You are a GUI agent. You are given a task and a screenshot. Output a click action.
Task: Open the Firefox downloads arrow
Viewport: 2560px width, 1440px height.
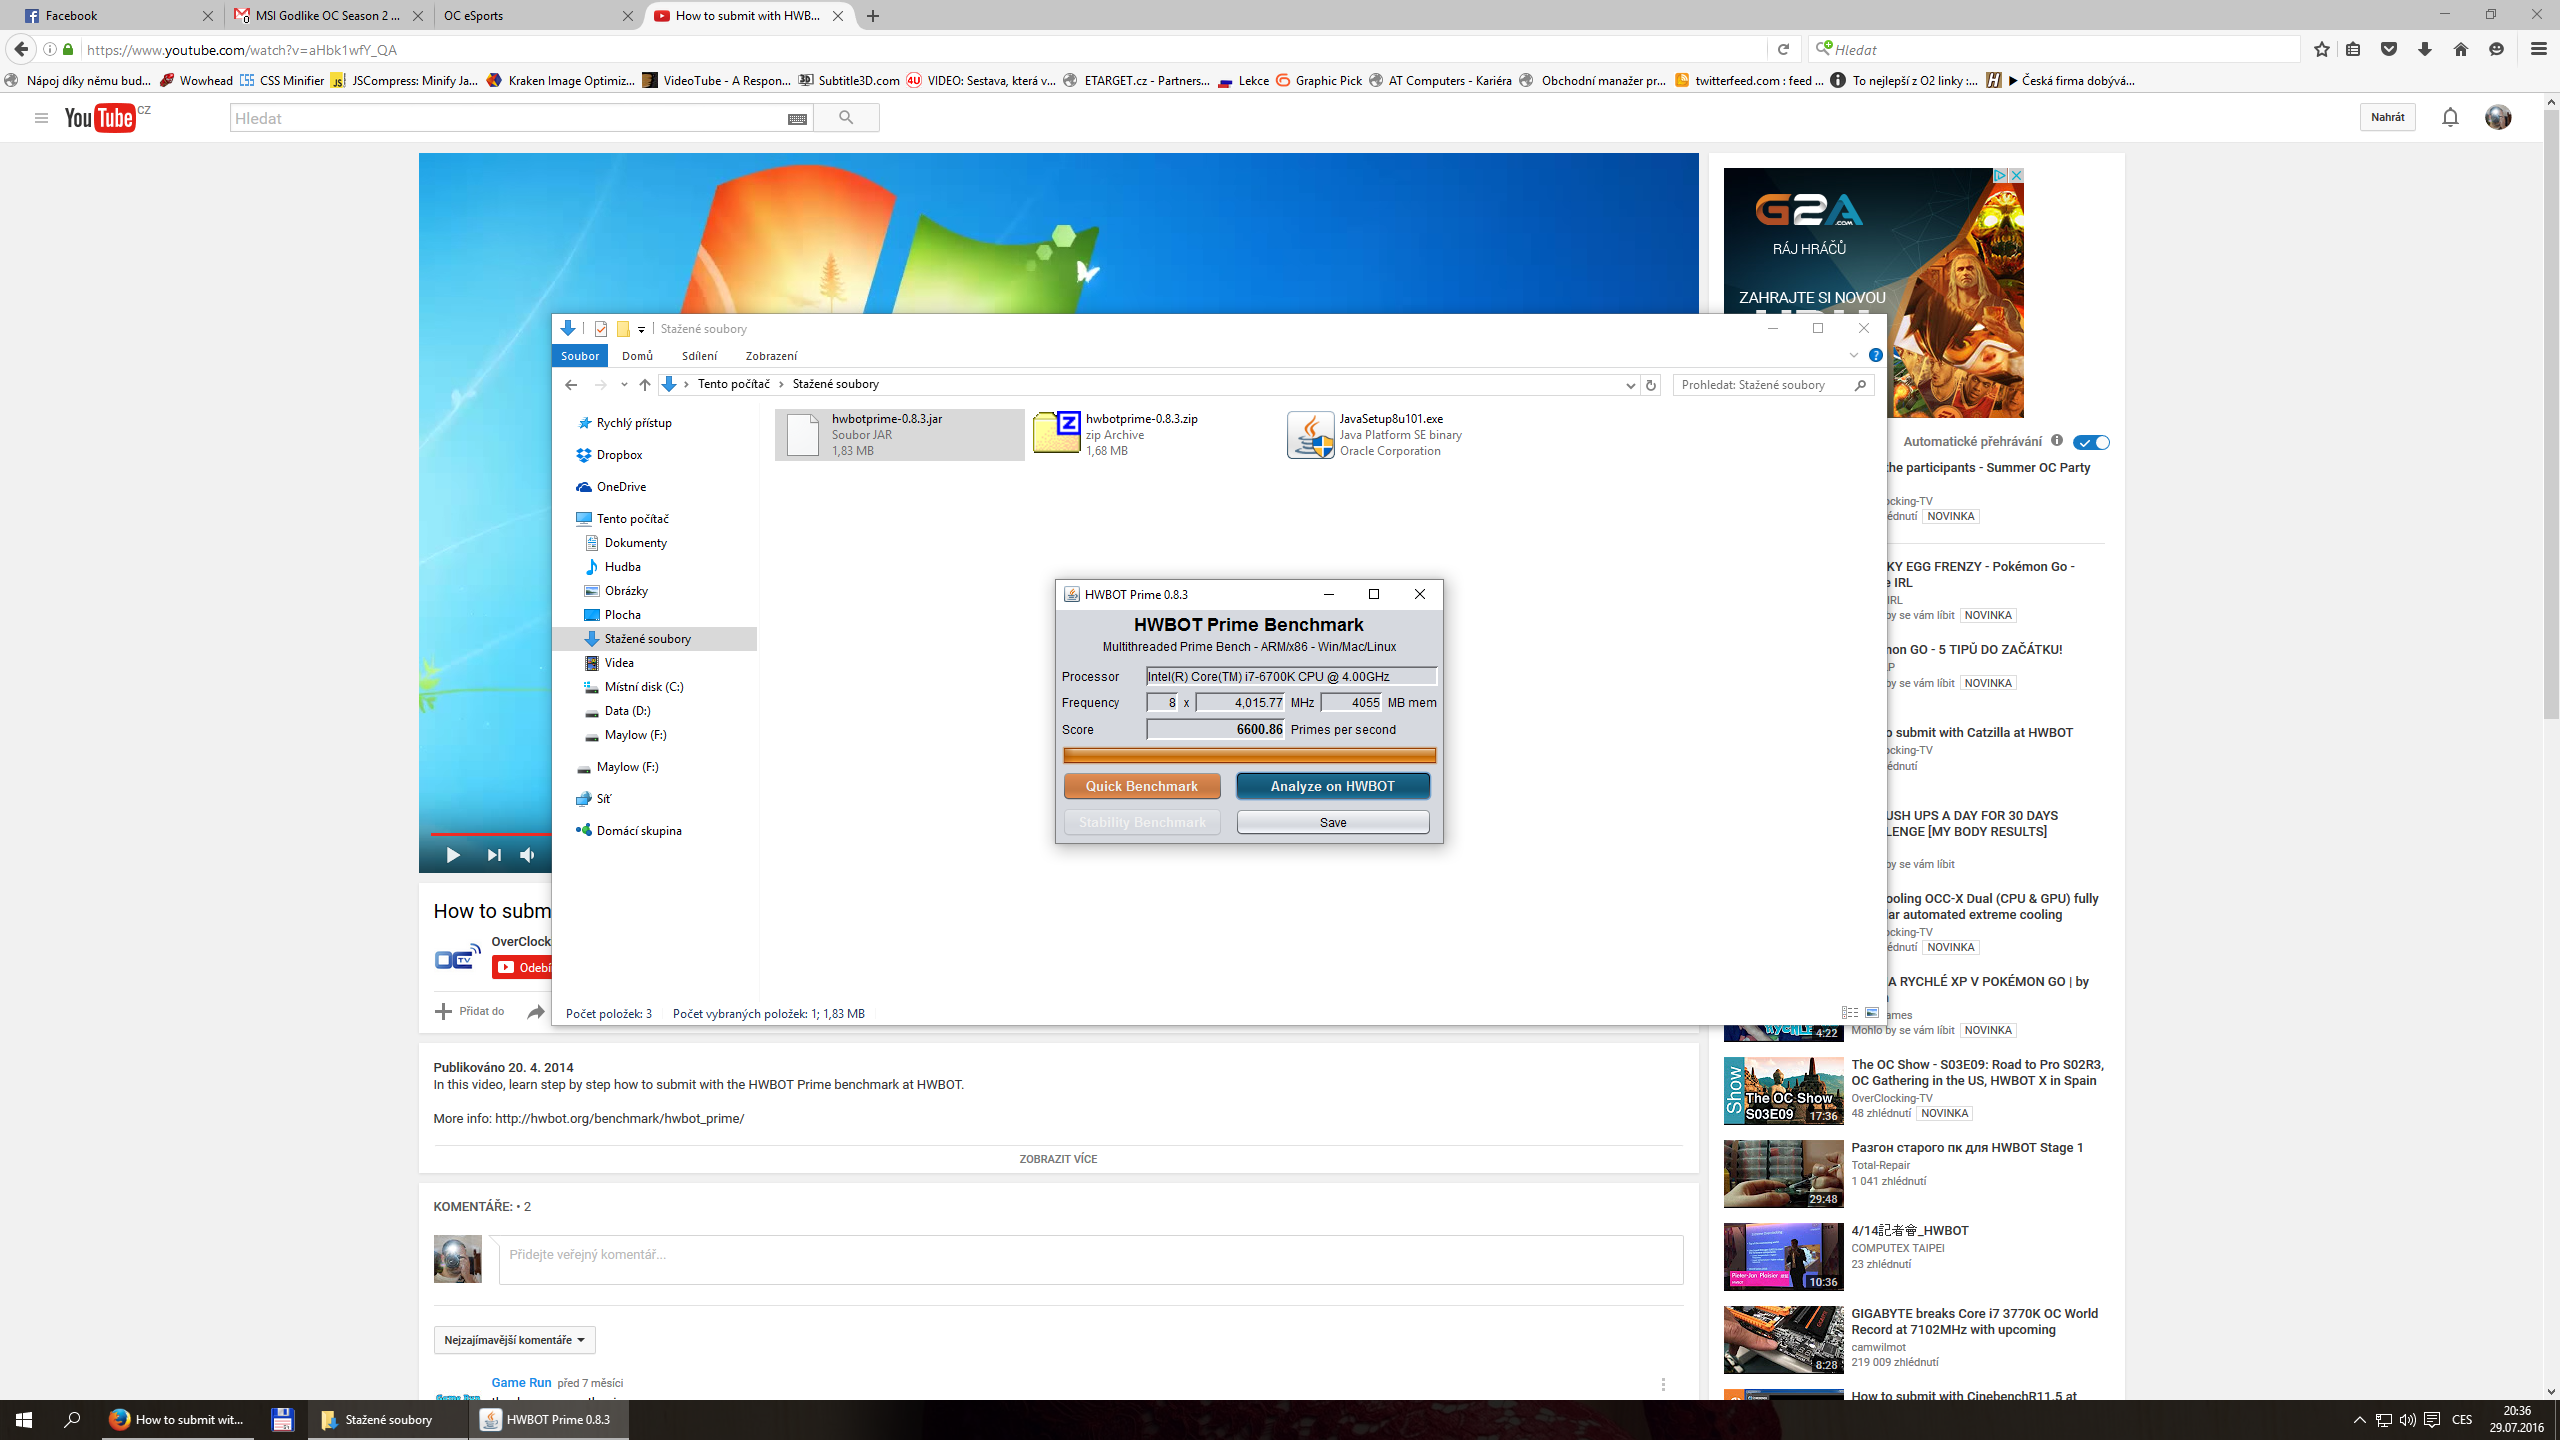2424,49
